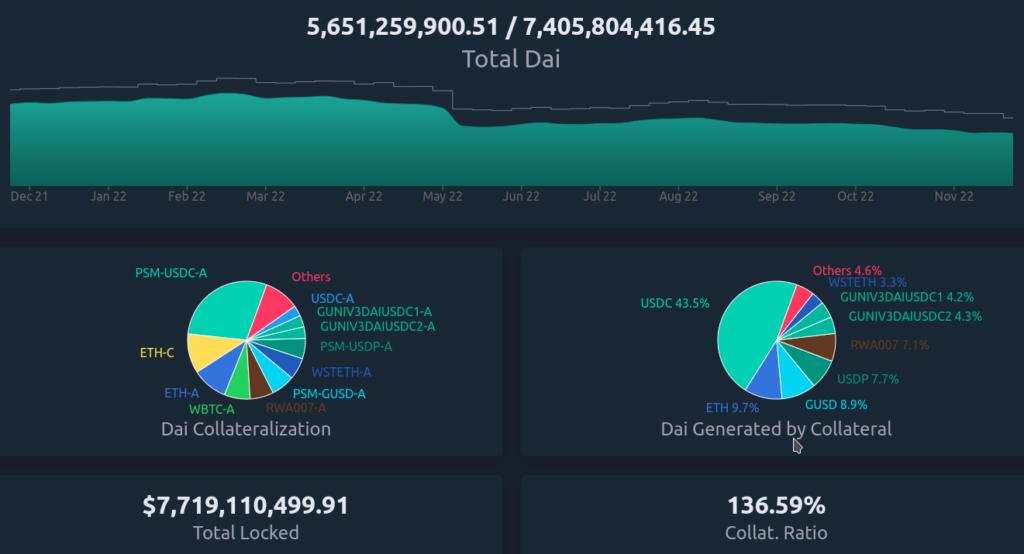Click the 136.59% Collat. Ratio figure
The image size is (1024, 554).
776,506
